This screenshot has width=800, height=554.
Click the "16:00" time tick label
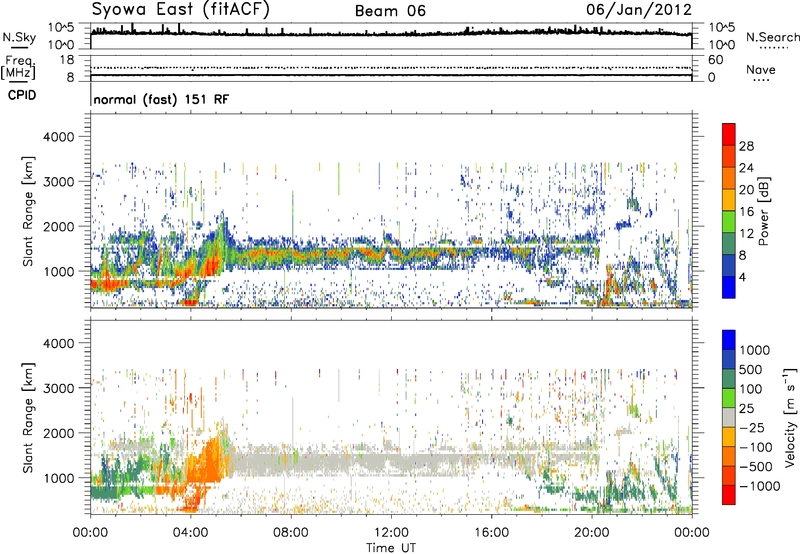click(491, 533)
